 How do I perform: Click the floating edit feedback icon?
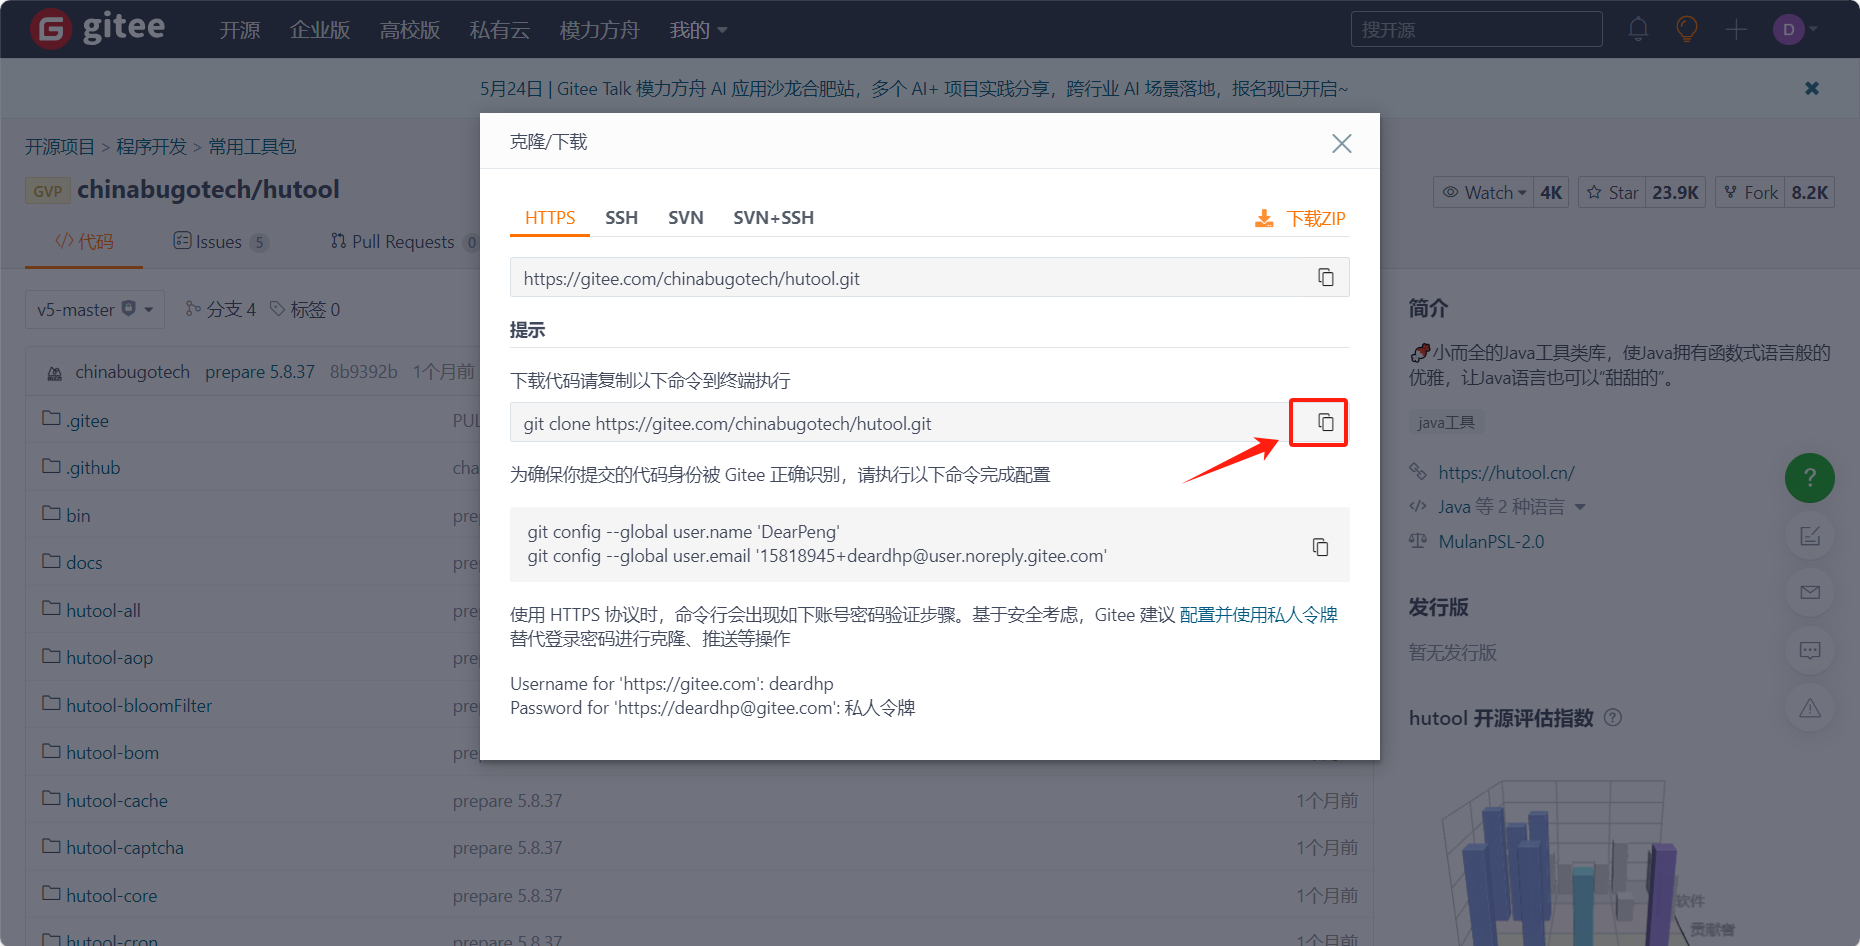tap(1809, 536)
